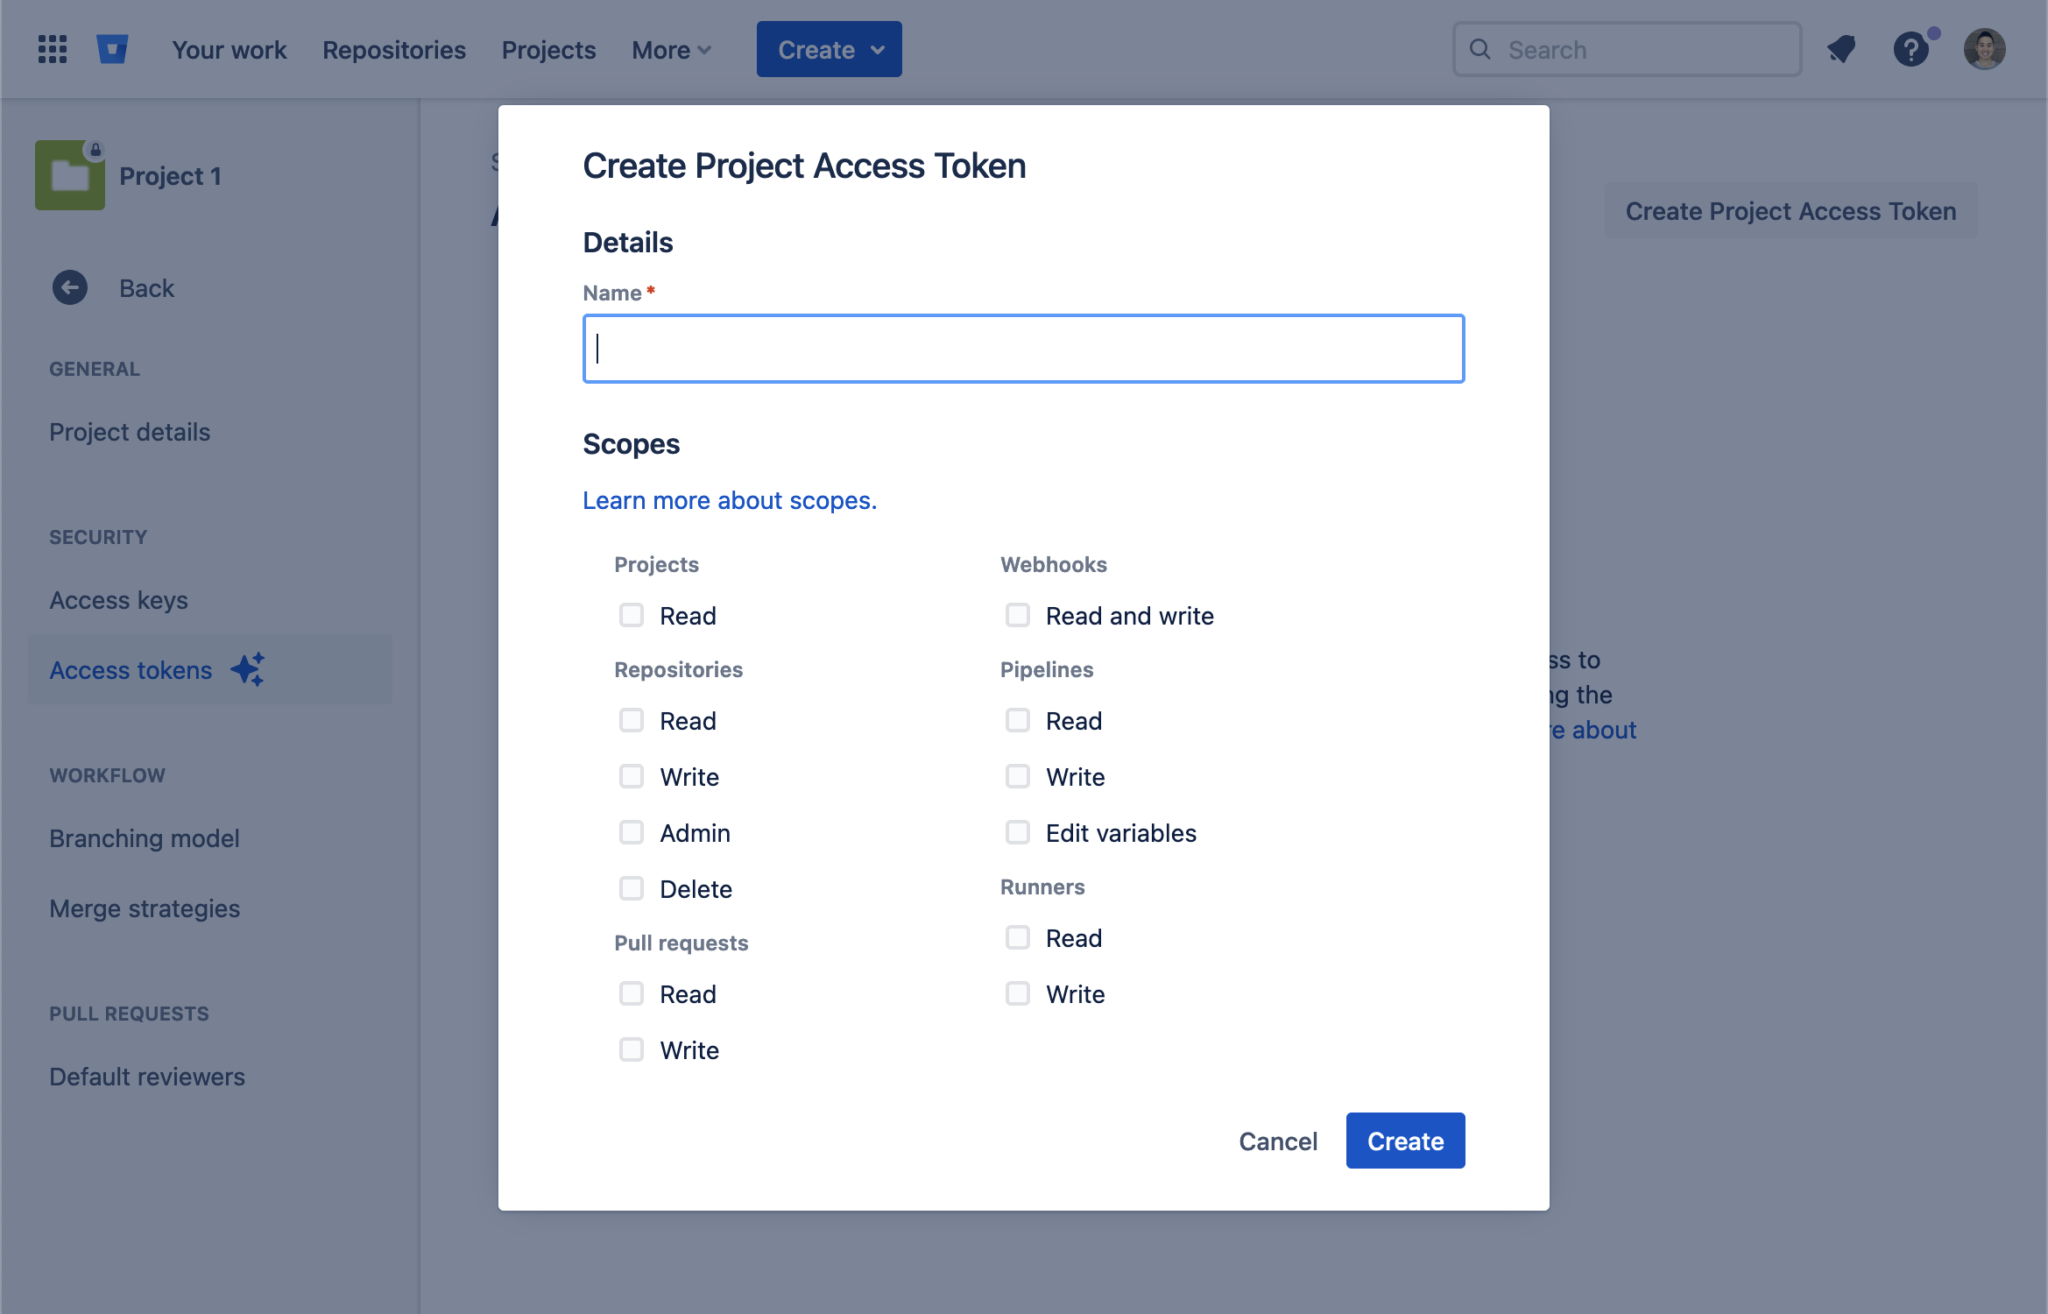2048x1314 pixels.
Task: Open the Create dropdown in the top bar
Action: tap(829, 49)
